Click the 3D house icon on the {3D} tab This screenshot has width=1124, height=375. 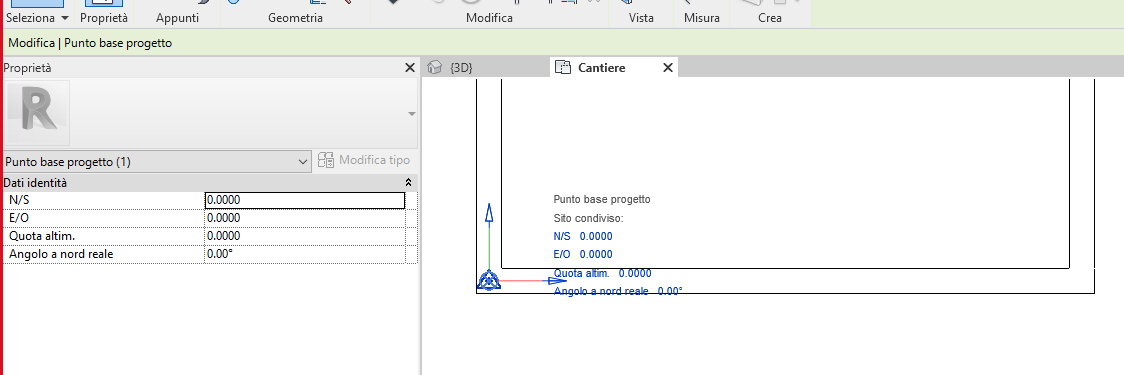point(434,67)
